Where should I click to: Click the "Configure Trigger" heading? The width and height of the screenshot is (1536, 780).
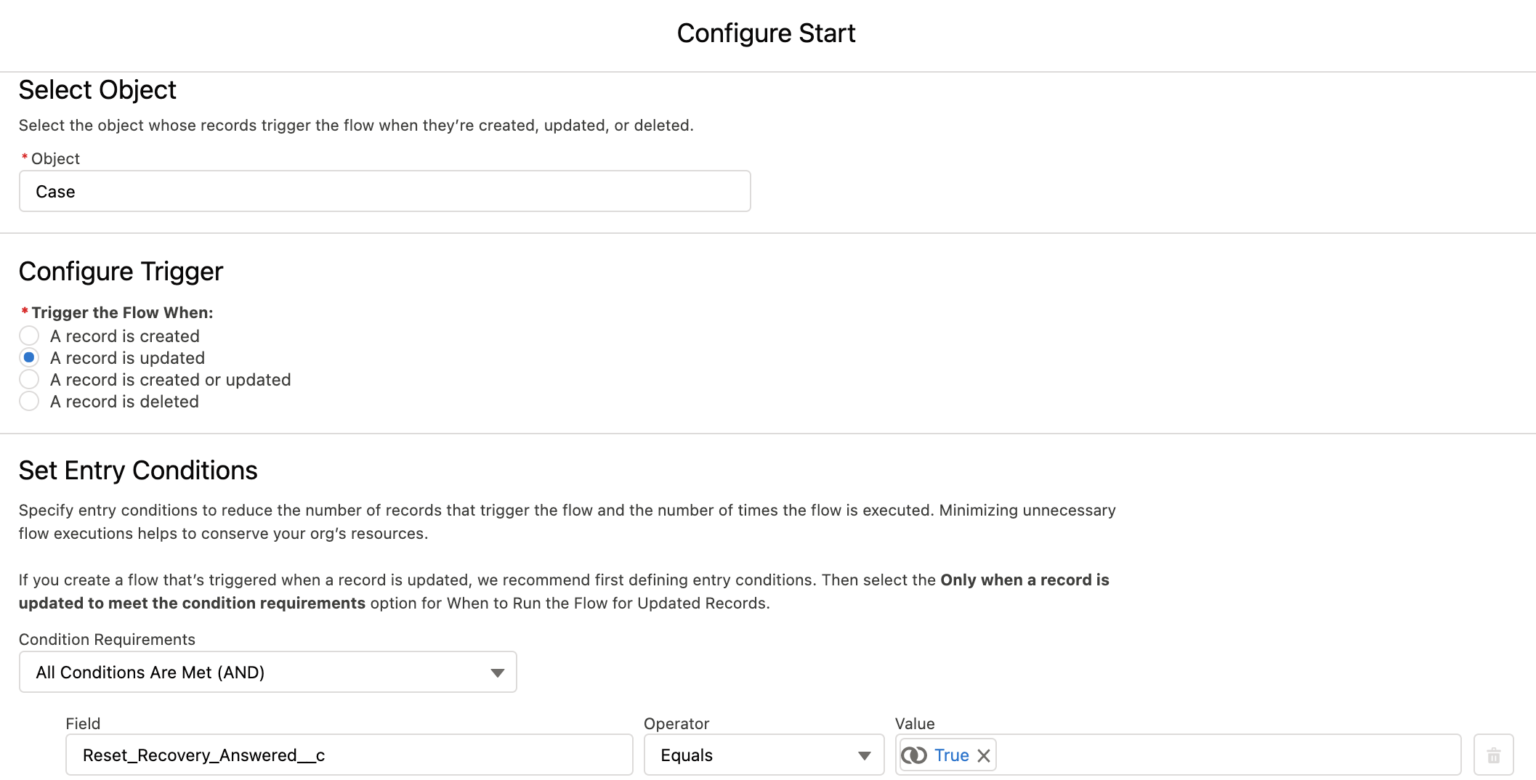(120, 271)
